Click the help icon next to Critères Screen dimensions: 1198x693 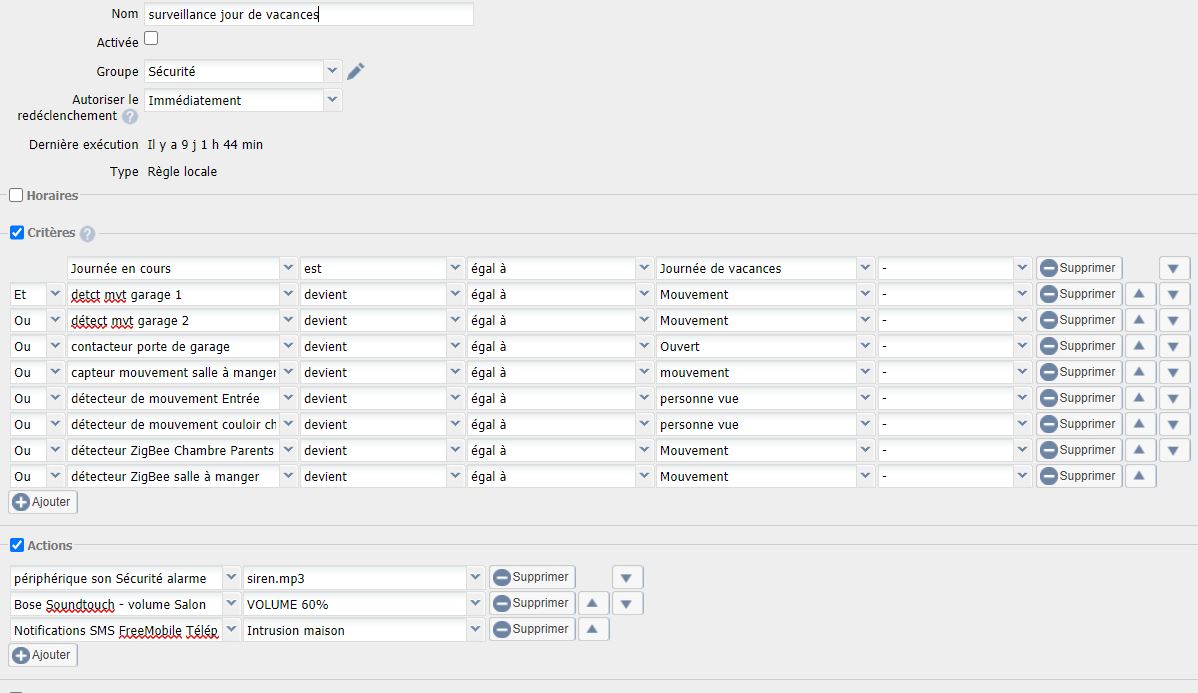(88, 234)
